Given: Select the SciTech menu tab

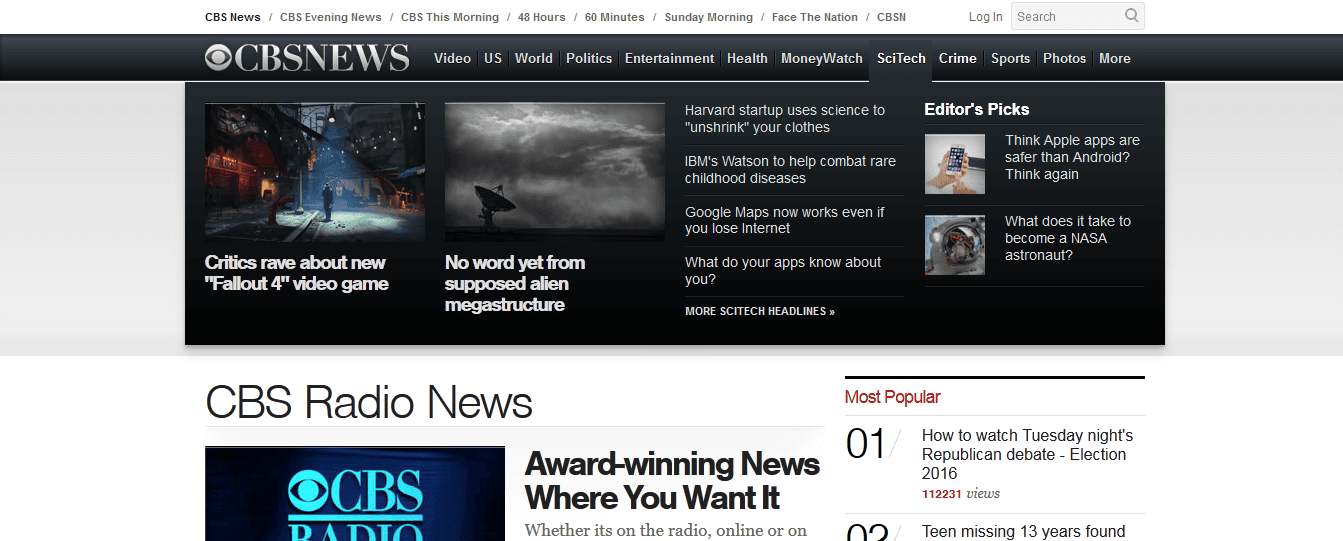Looking at the screenshot, I should point(901,58).
